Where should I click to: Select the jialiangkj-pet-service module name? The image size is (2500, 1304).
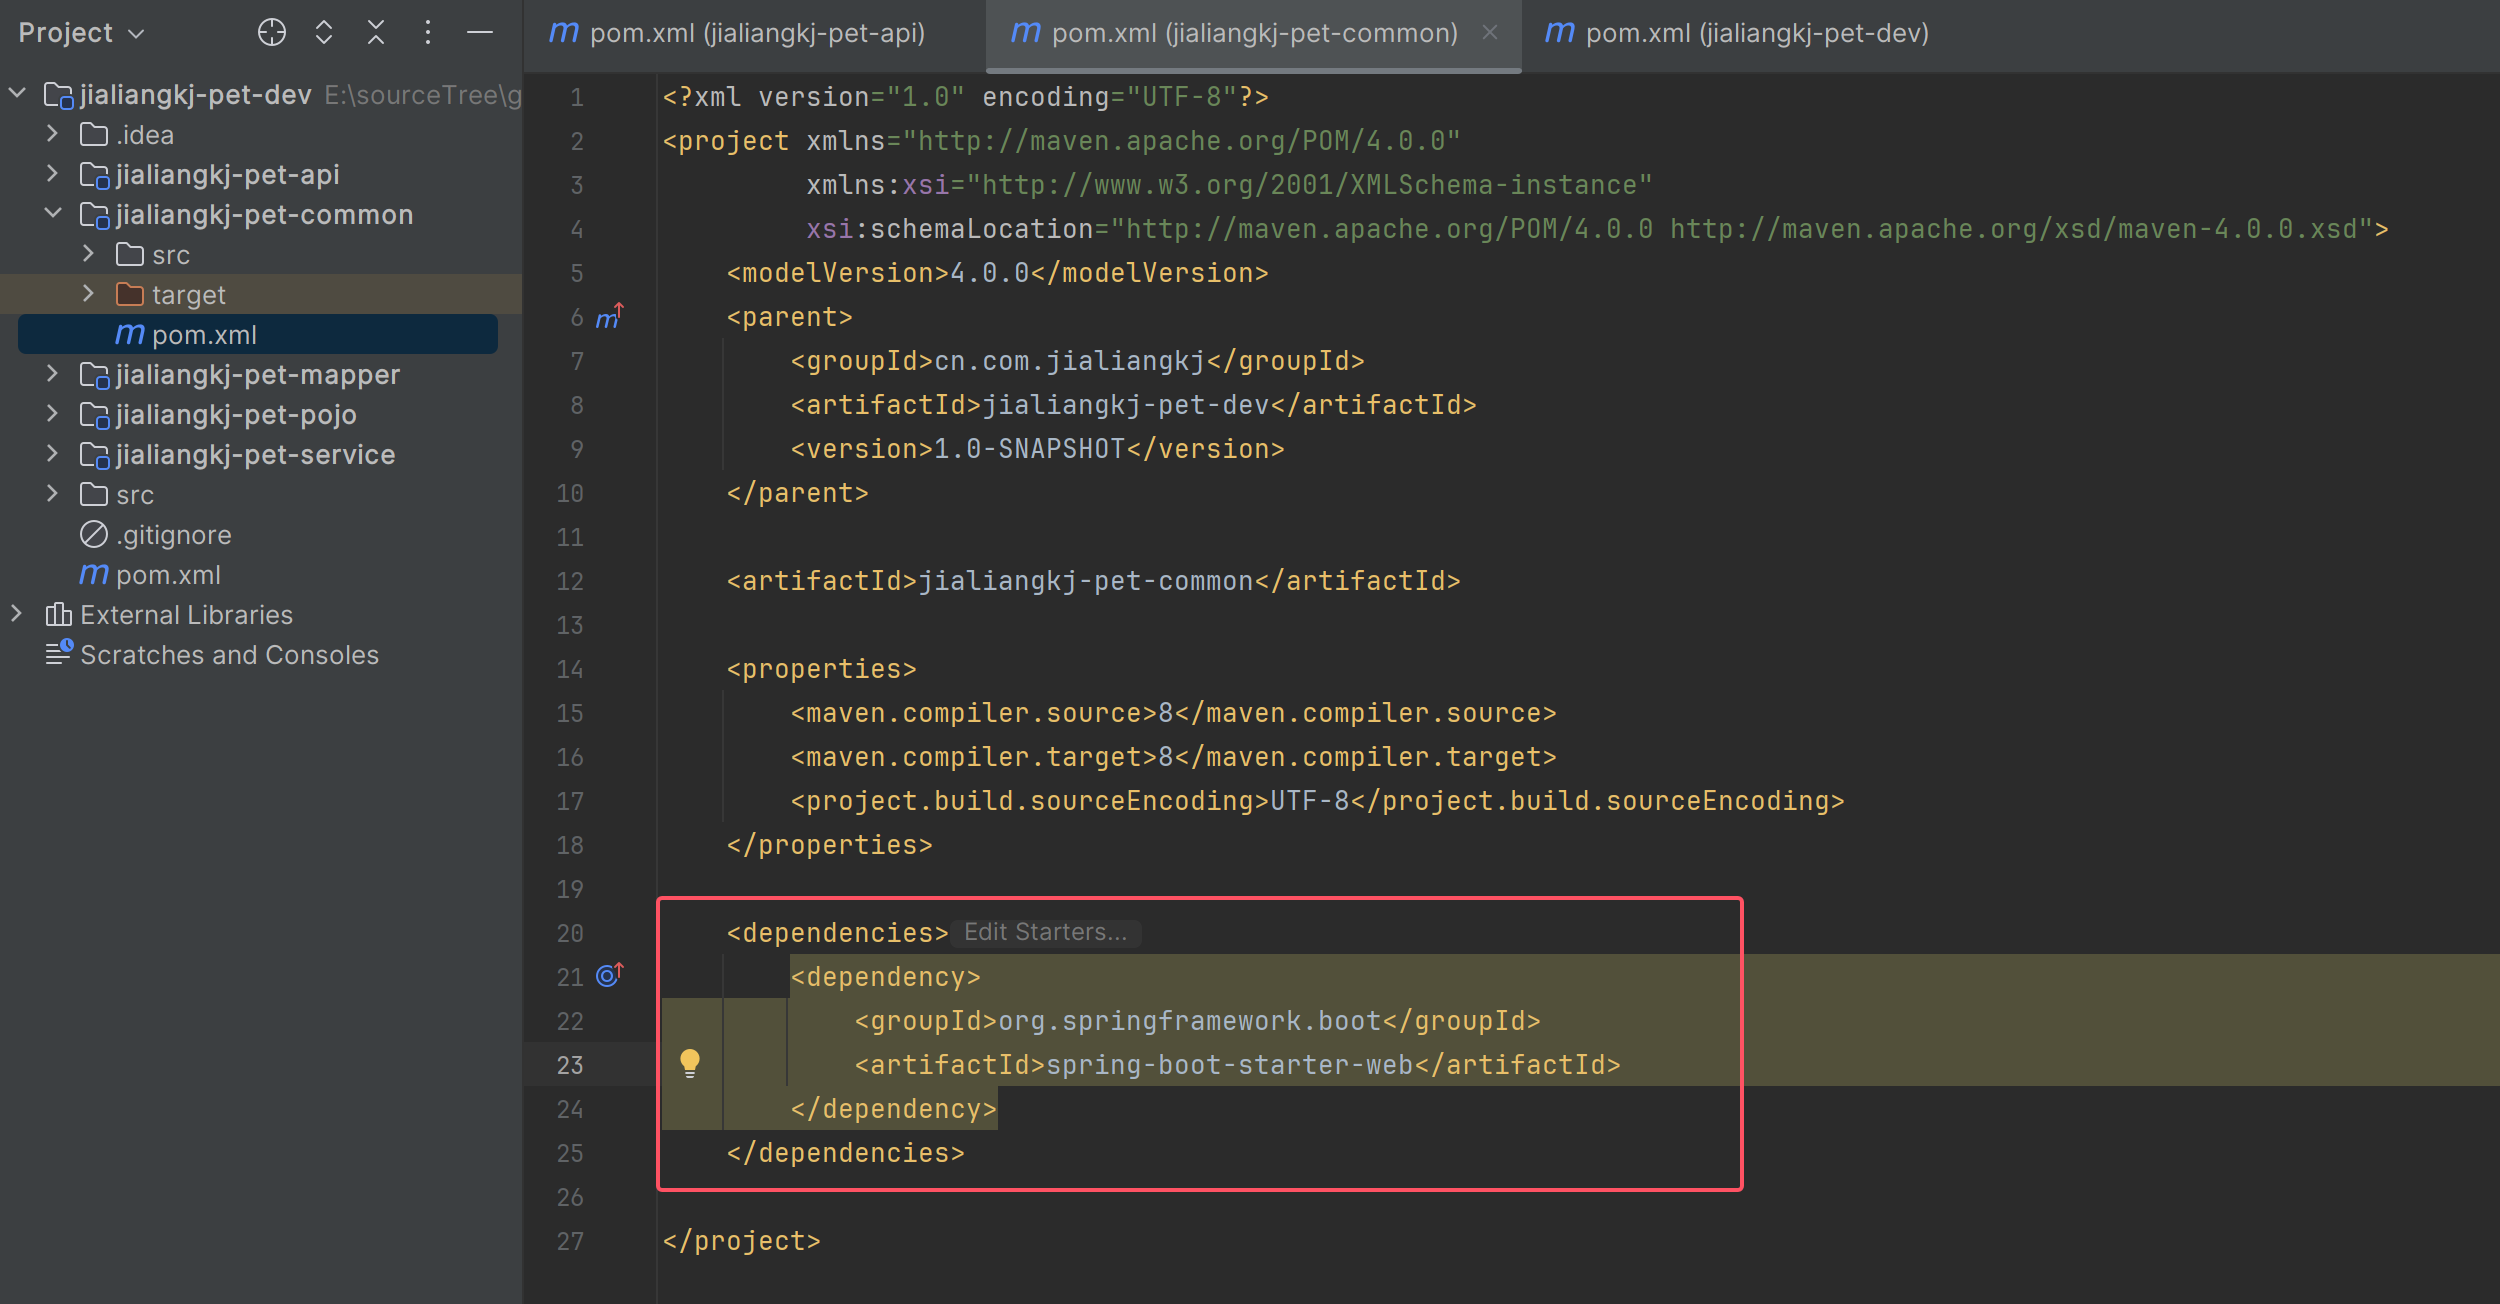tap(256, 455)
